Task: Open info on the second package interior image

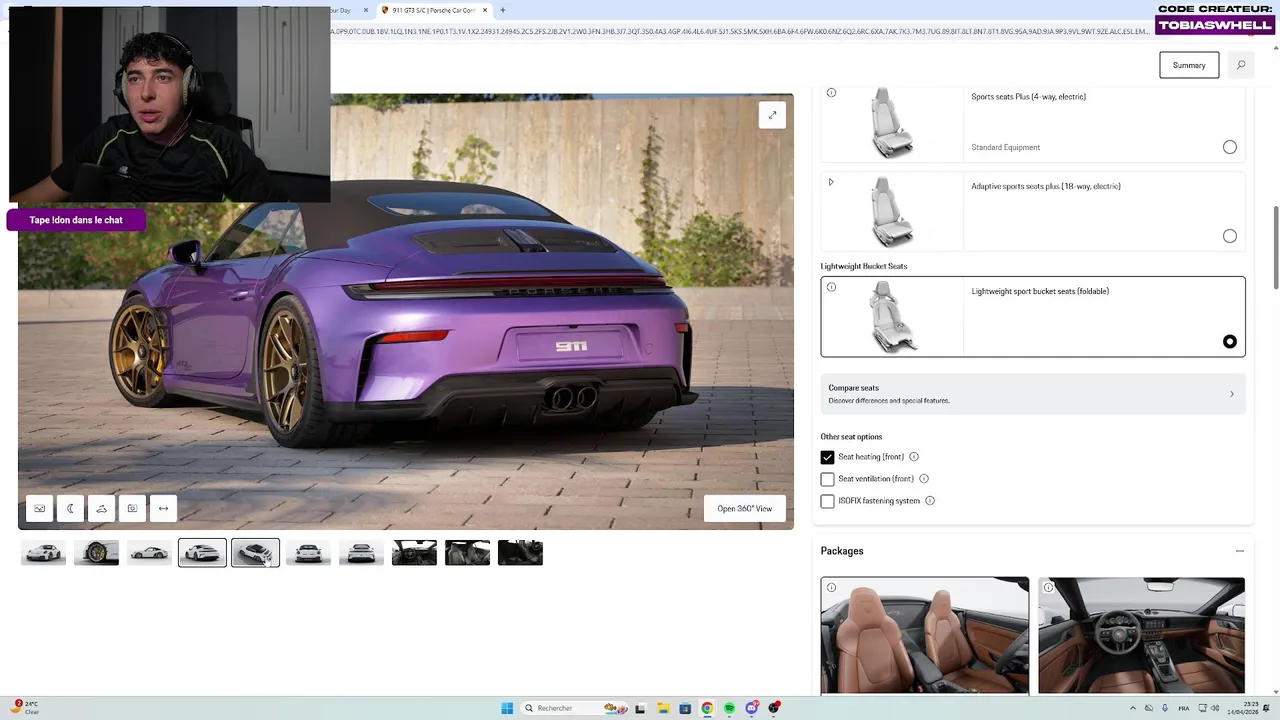Action: tap(1048, 588)
